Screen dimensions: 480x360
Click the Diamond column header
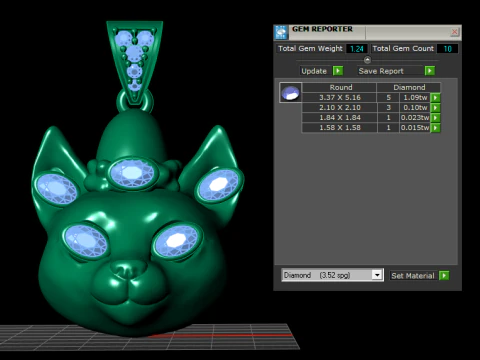coord(409,87)
